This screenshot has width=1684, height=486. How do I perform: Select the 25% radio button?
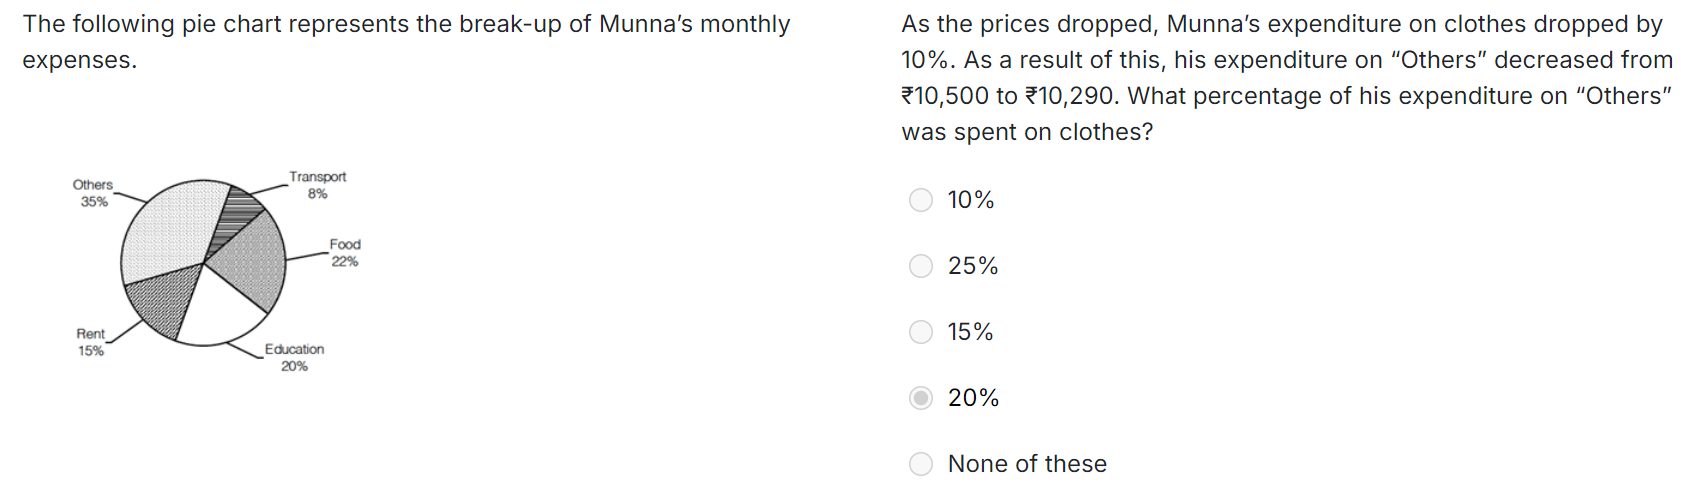pos(921,266)
